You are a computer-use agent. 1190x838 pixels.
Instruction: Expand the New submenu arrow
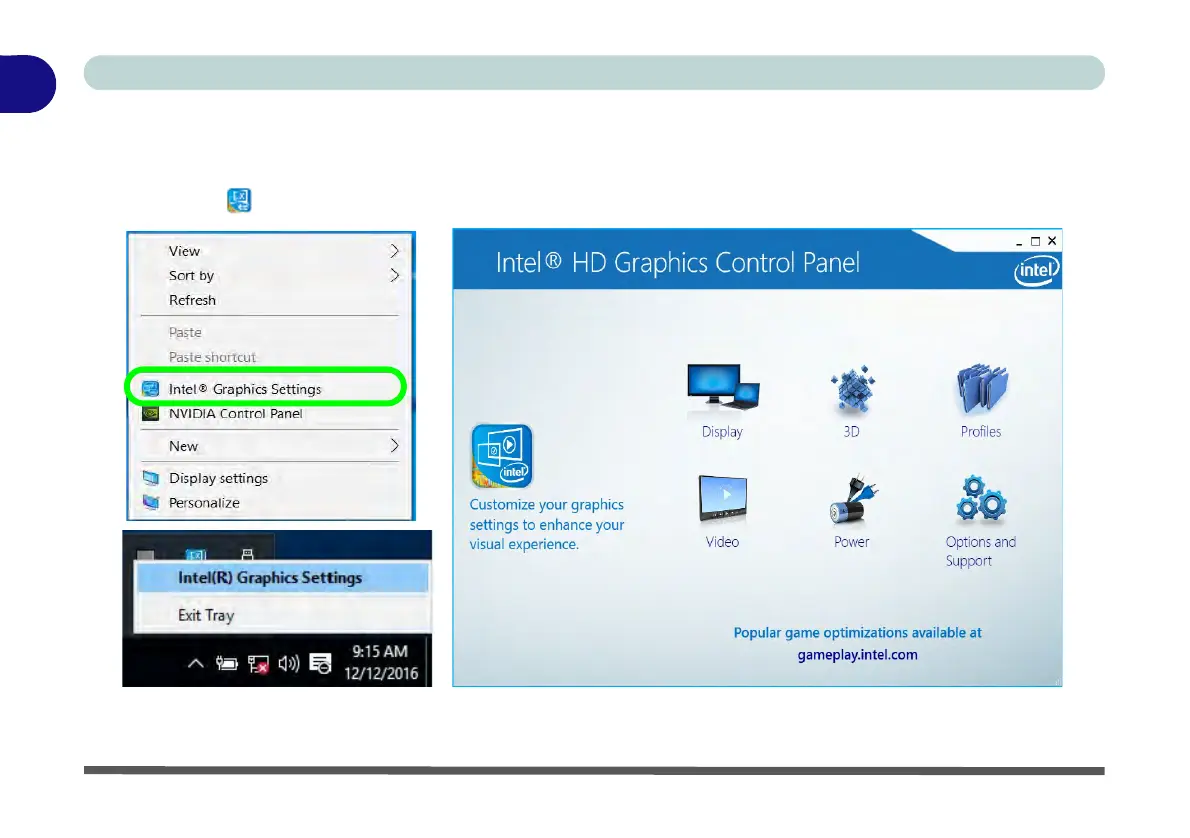[x=394, y=446]
